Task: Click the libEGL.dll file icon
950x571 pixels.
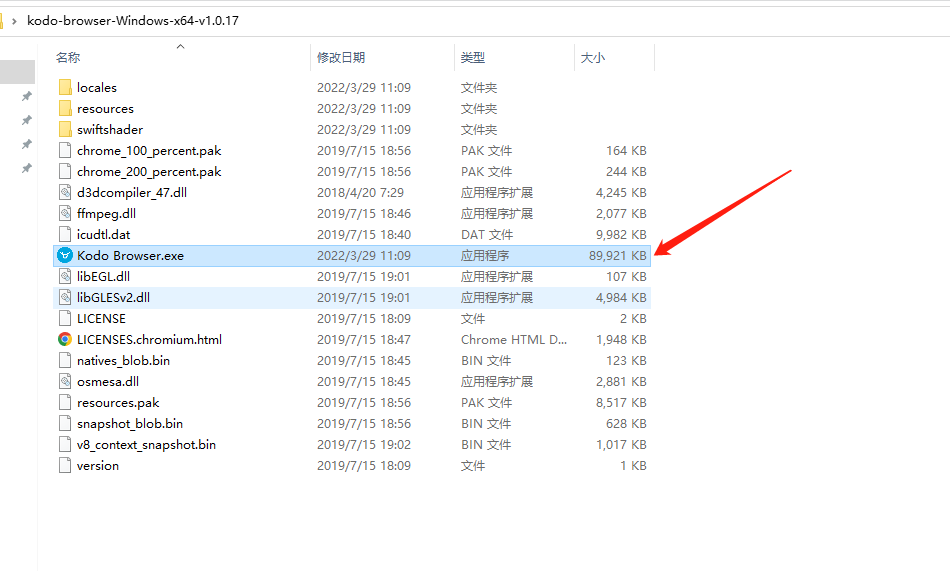Action: click(x=65, y=276)
